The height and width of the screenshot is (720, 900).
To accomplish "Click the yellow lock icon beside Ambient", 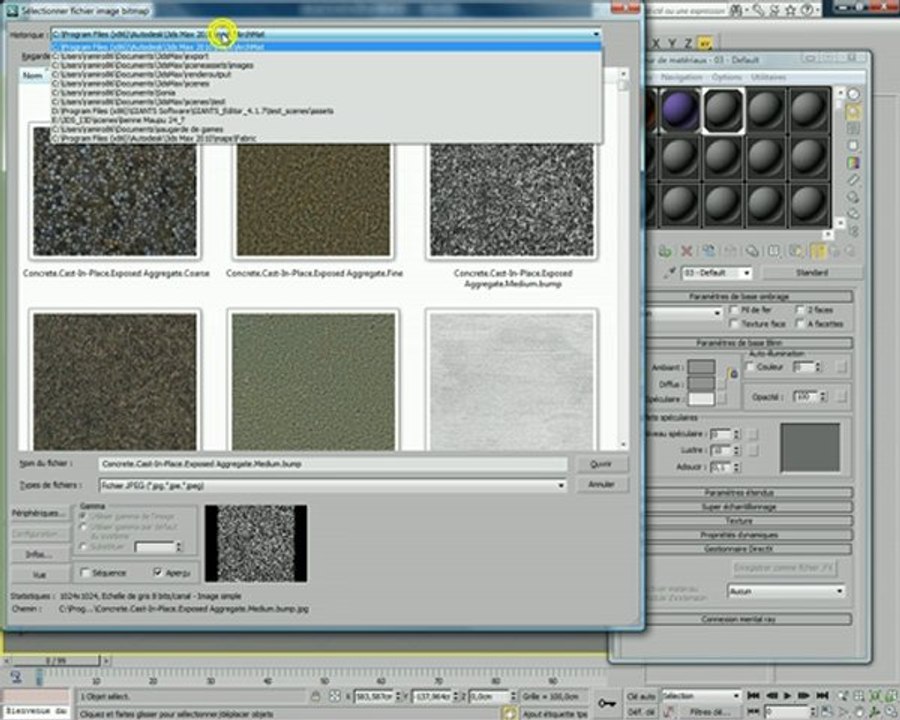I will click(734, 373).
